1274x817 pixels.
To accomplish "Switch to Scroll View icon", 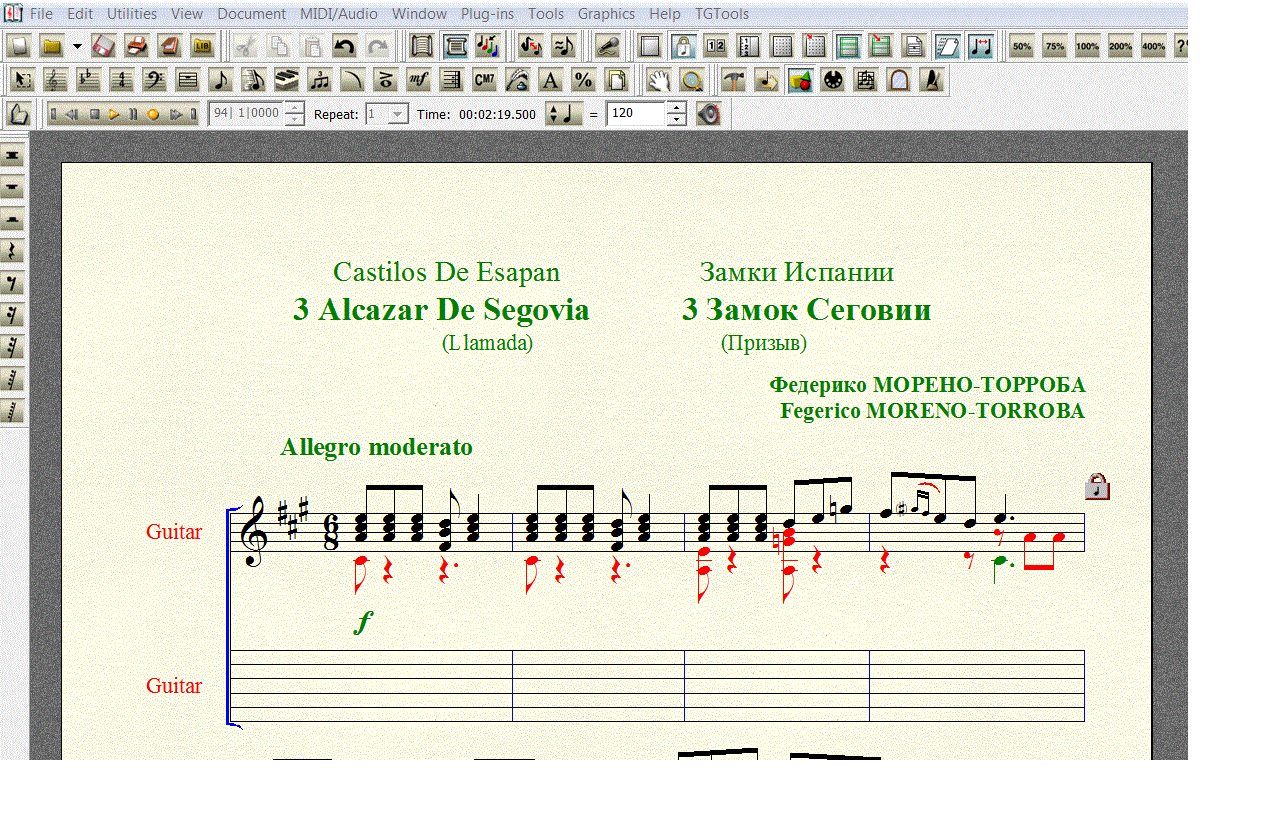I will pyautogui.click(x=421, y=46).
